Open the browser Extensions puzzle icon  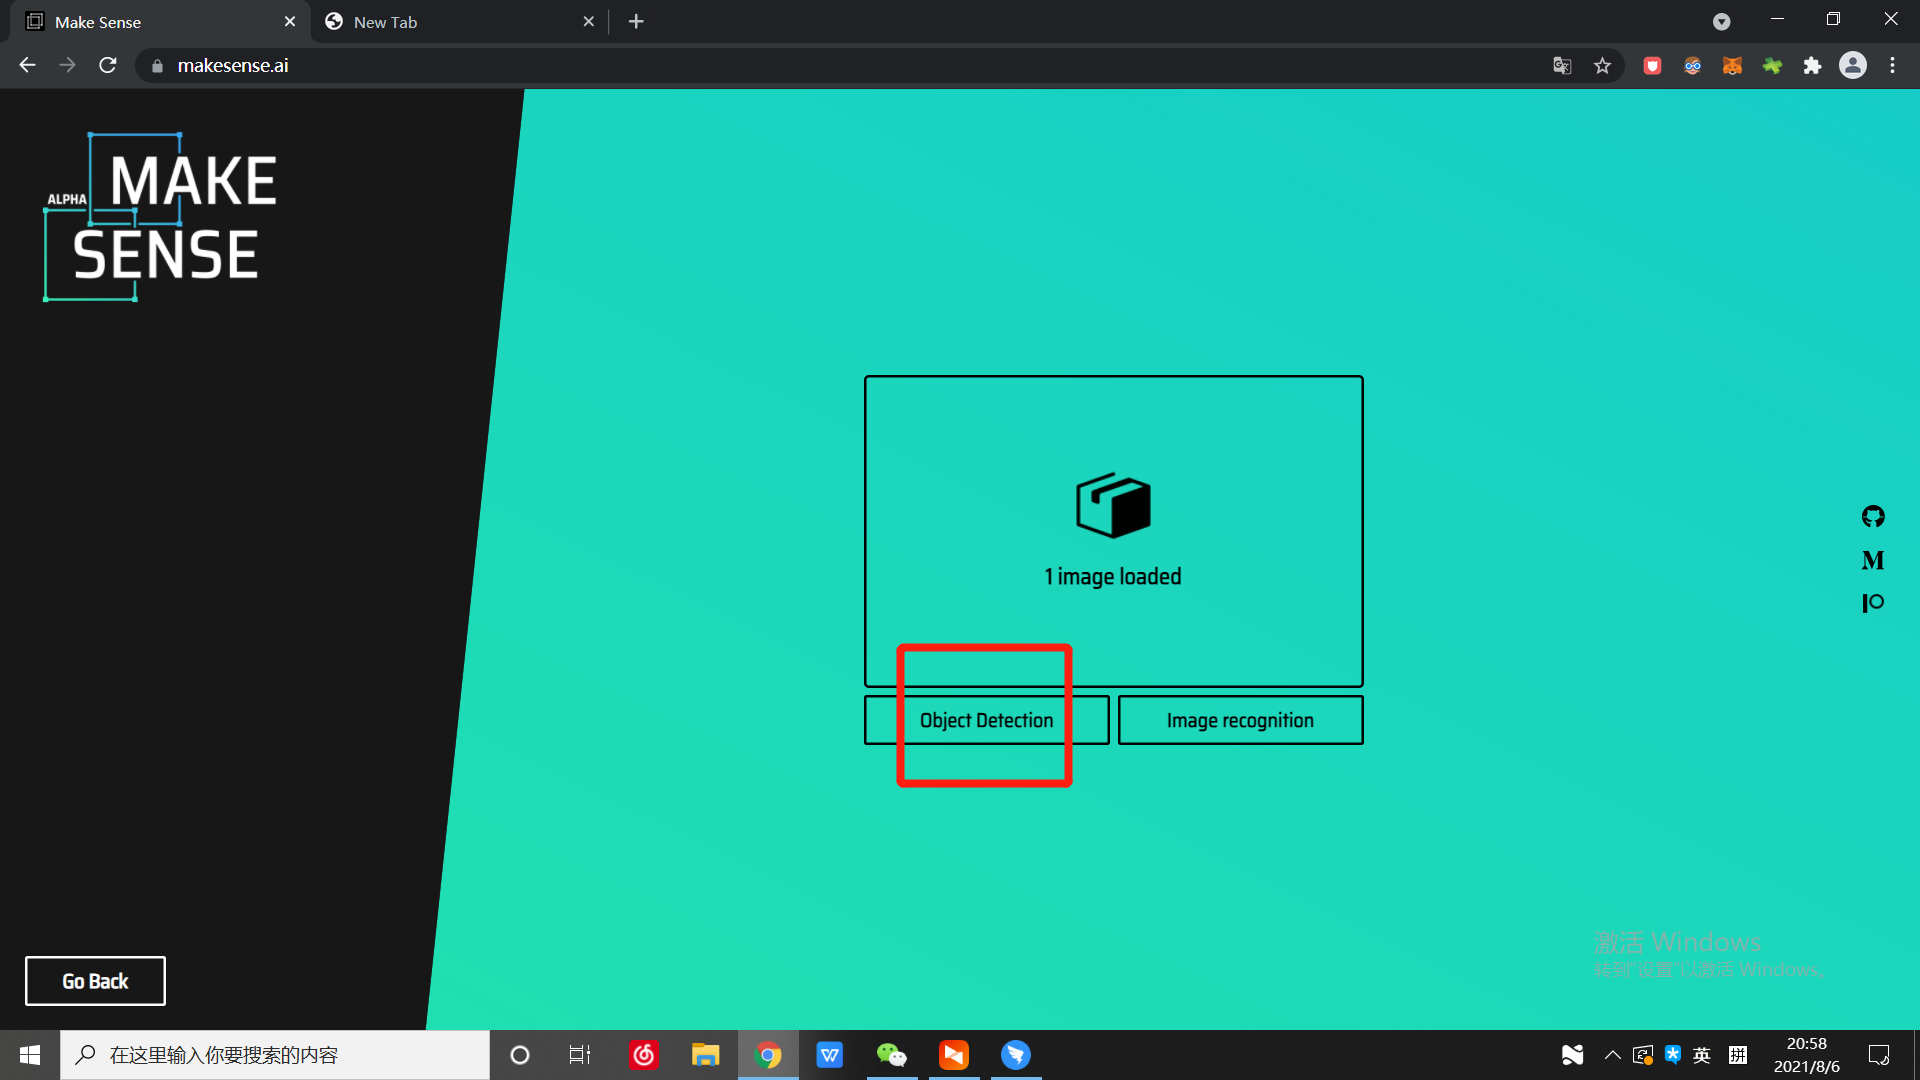pyautogui.click(x=1812, y=66)
